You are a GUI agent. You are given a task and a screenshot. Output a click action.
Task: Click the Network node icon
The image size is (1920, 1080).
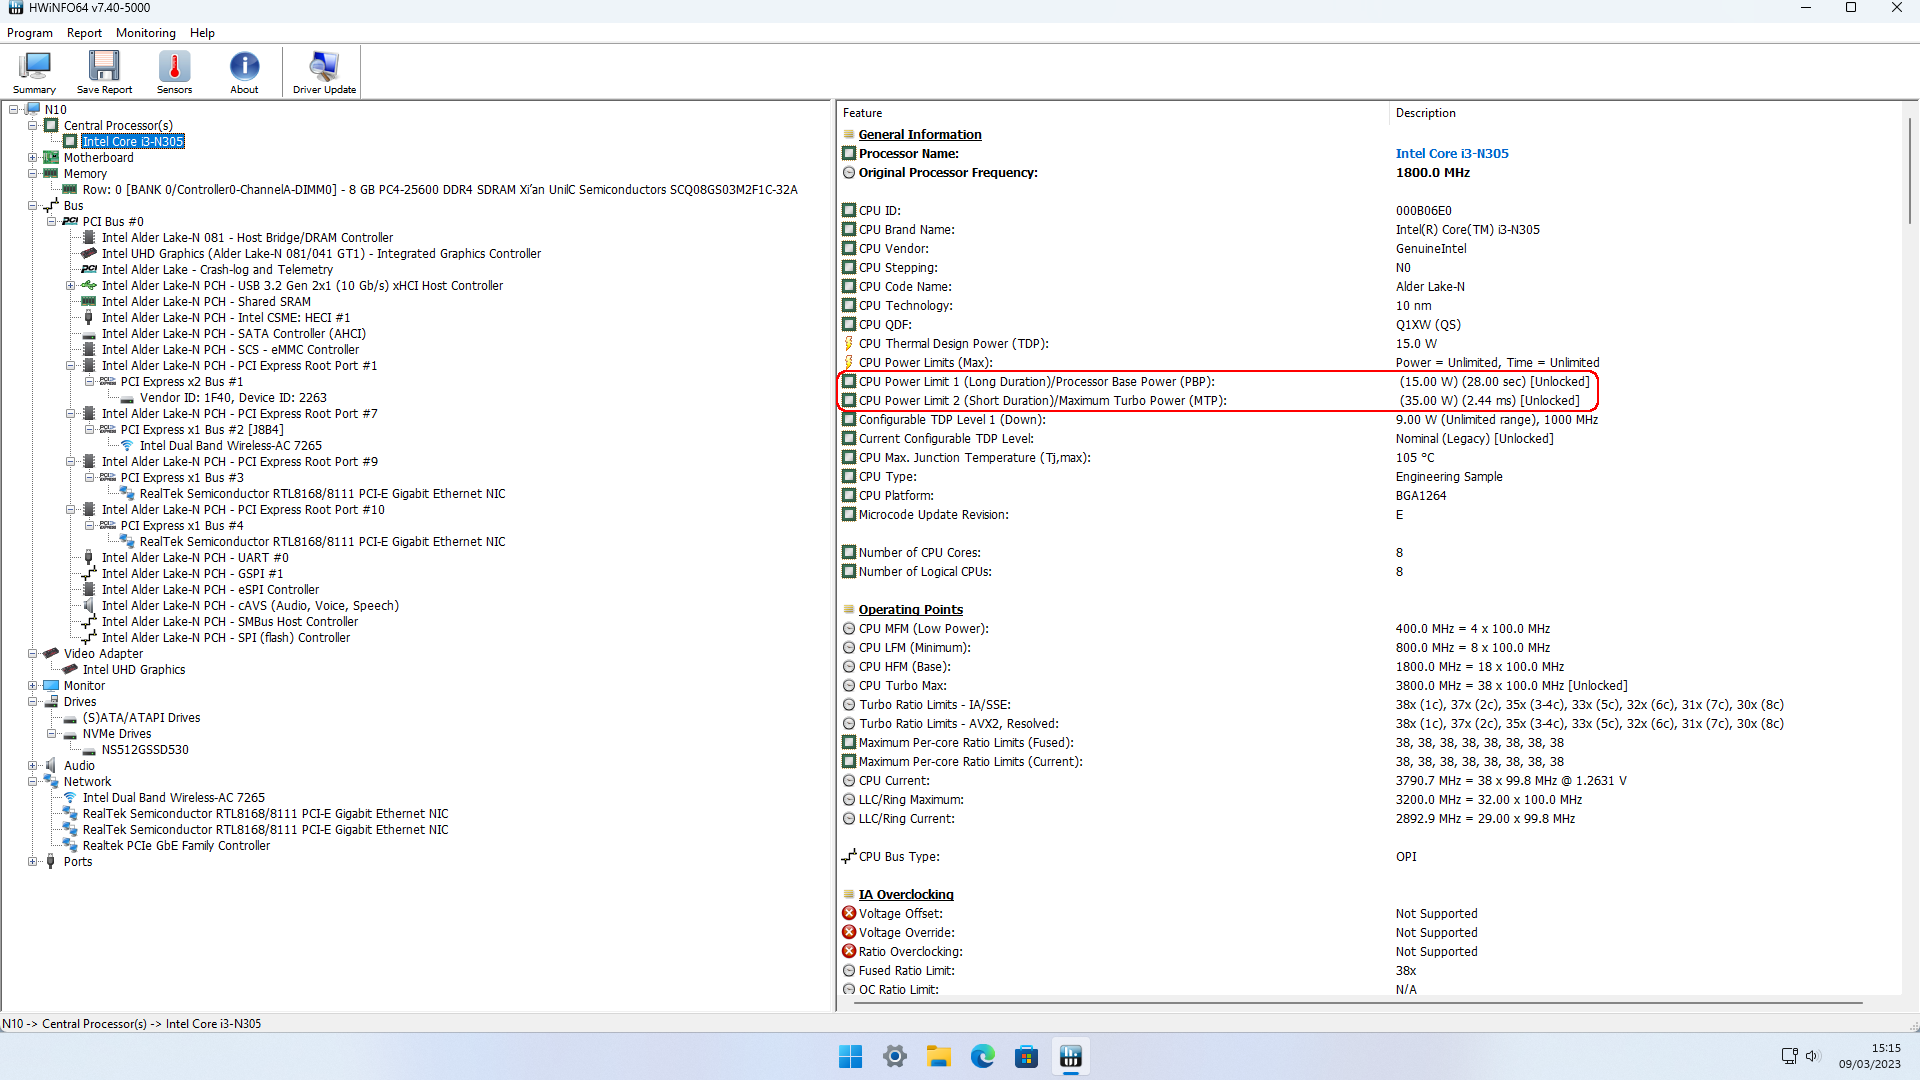pyautogui.click(x=51, y=782)
